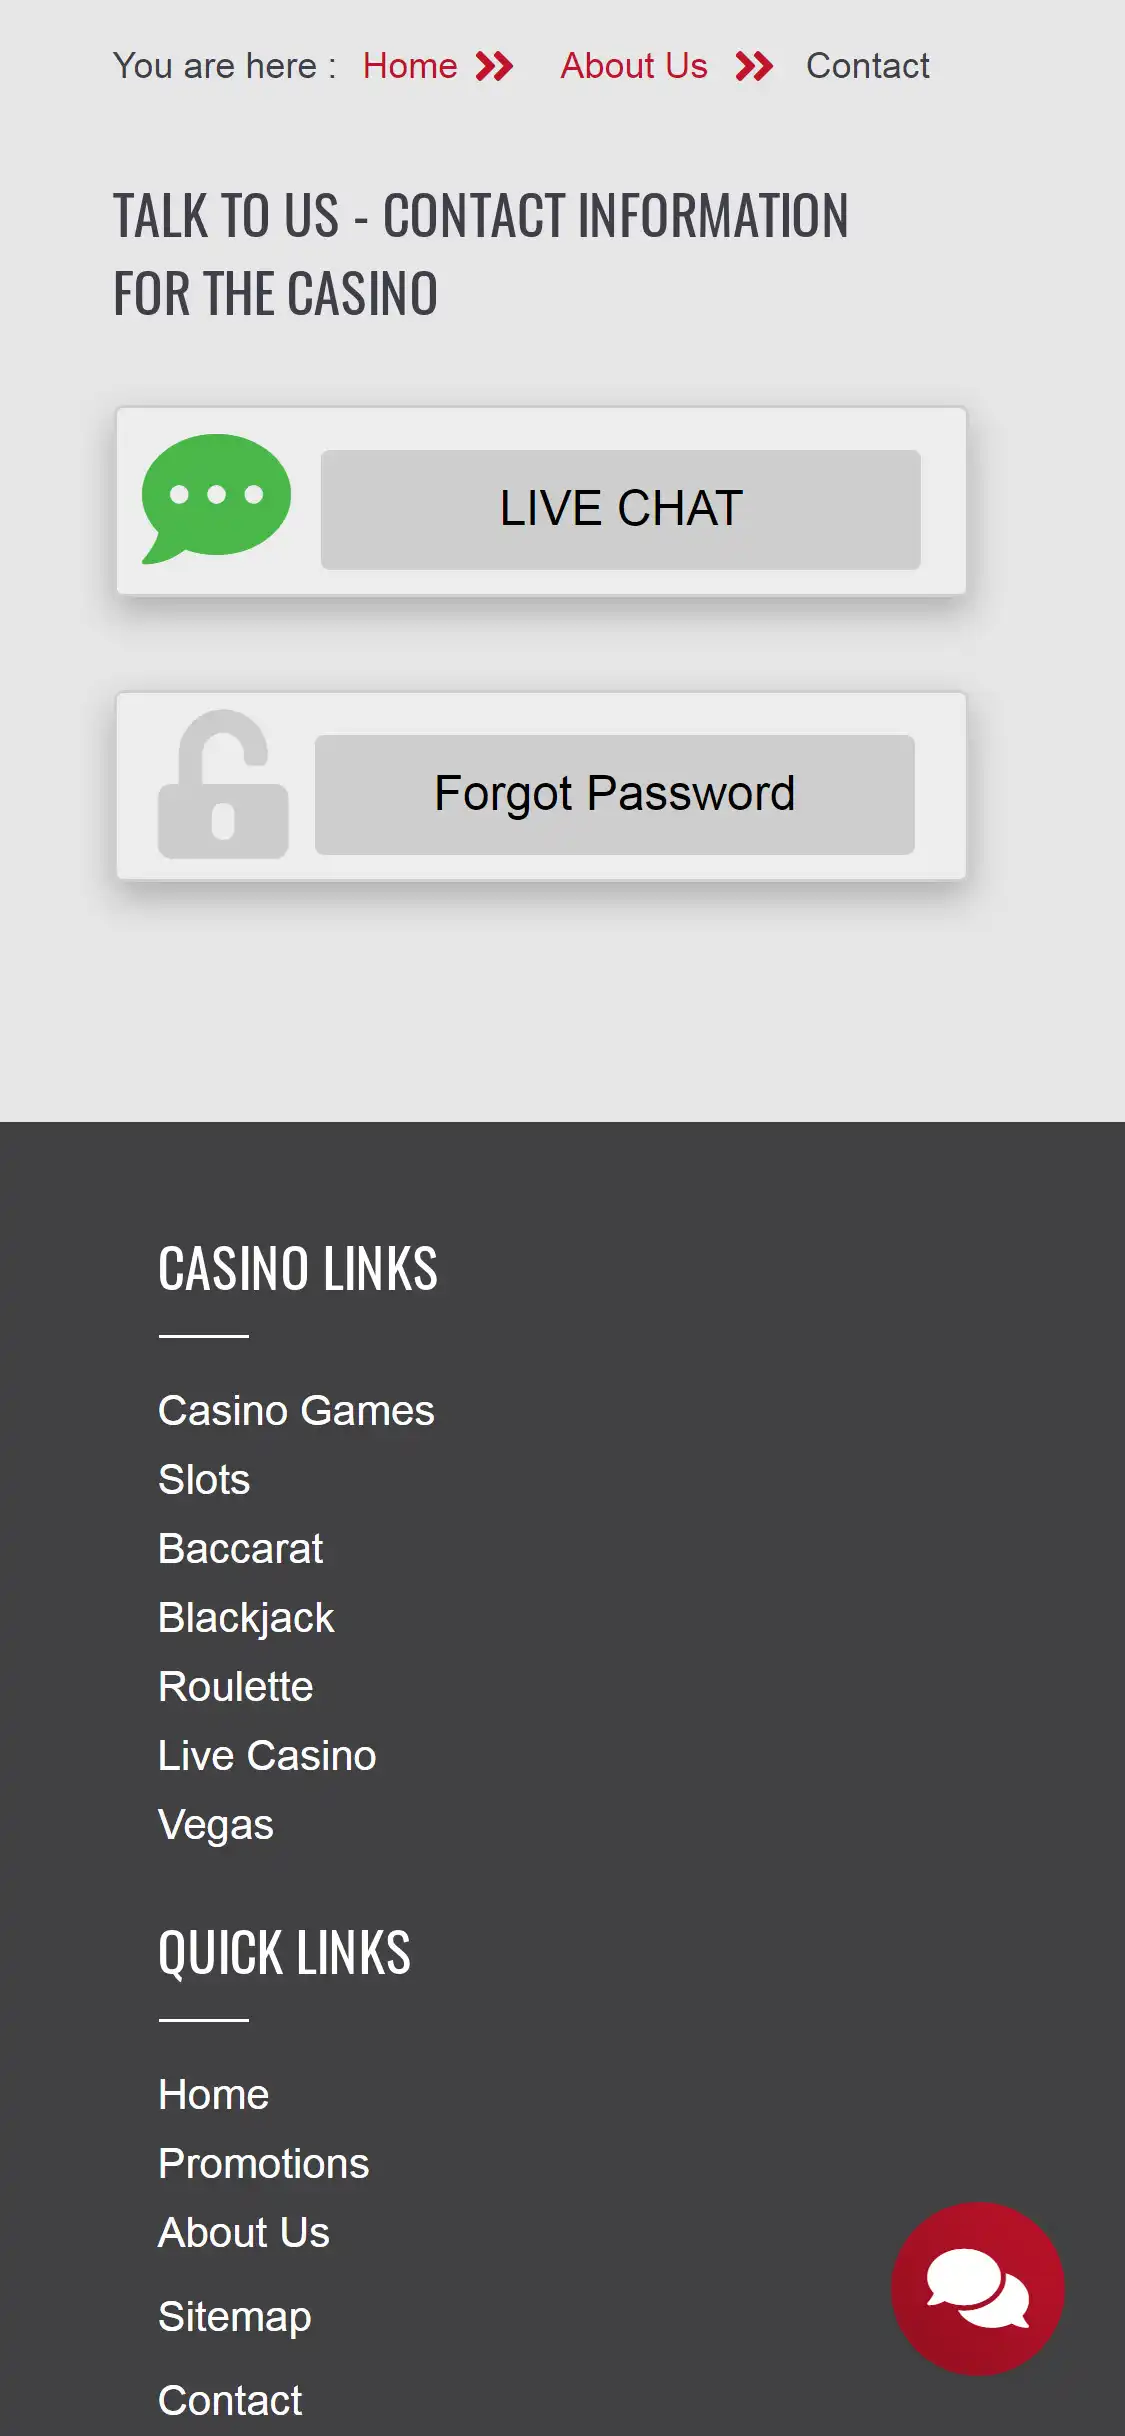Click the double chevron after About Us
This screenshot has width=1125, height=2436.
754,67
